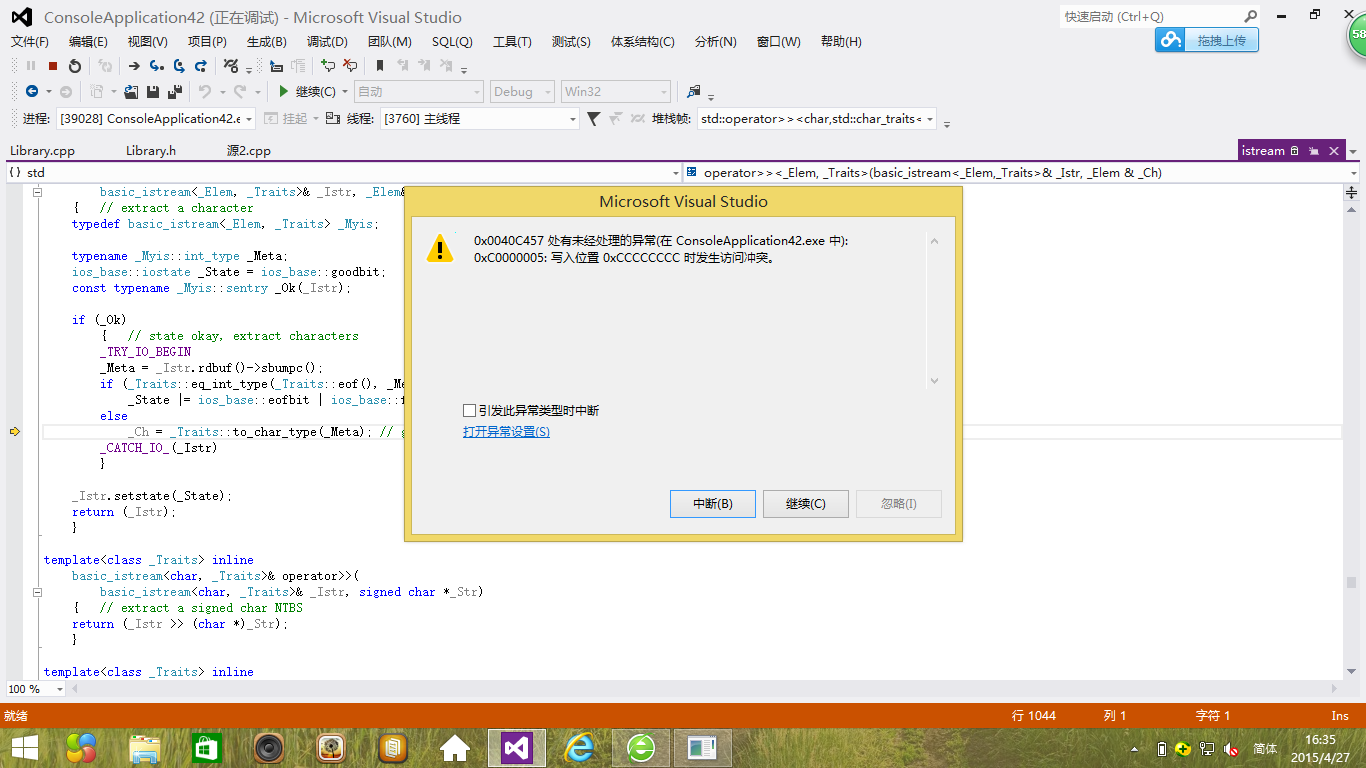The width and height of the screenshot is (1366, 768).
Task: Click Visual Studio icon in the taskbar
Action: 517,748
